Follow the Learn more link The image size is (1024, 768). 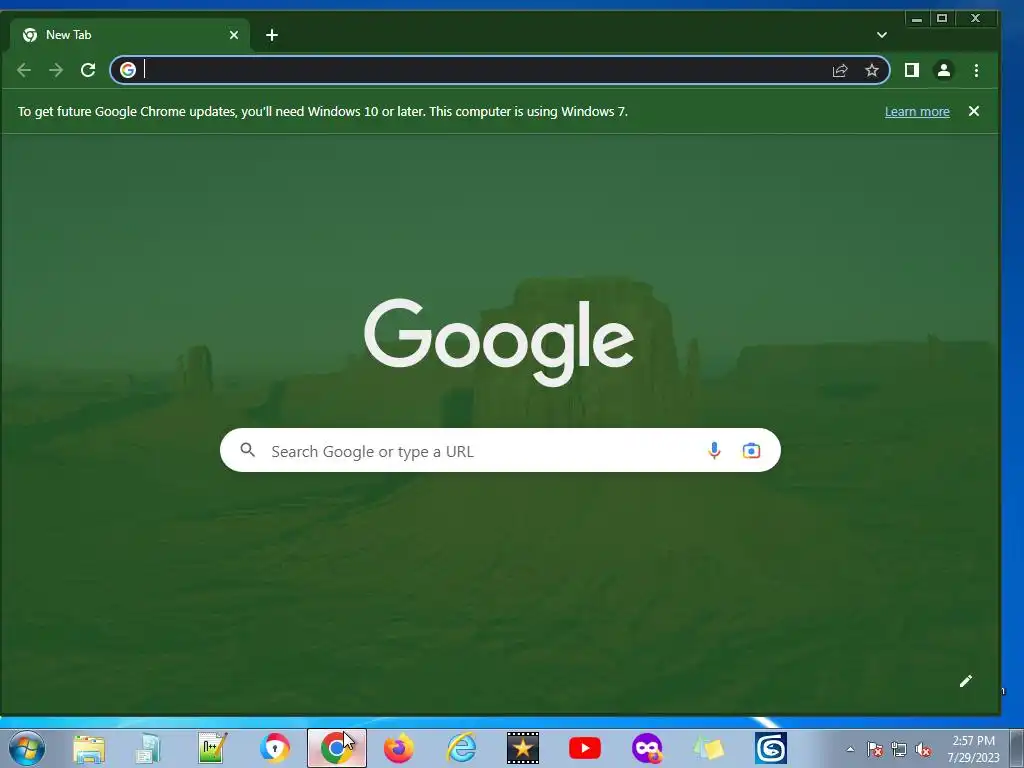click(917, 112)
